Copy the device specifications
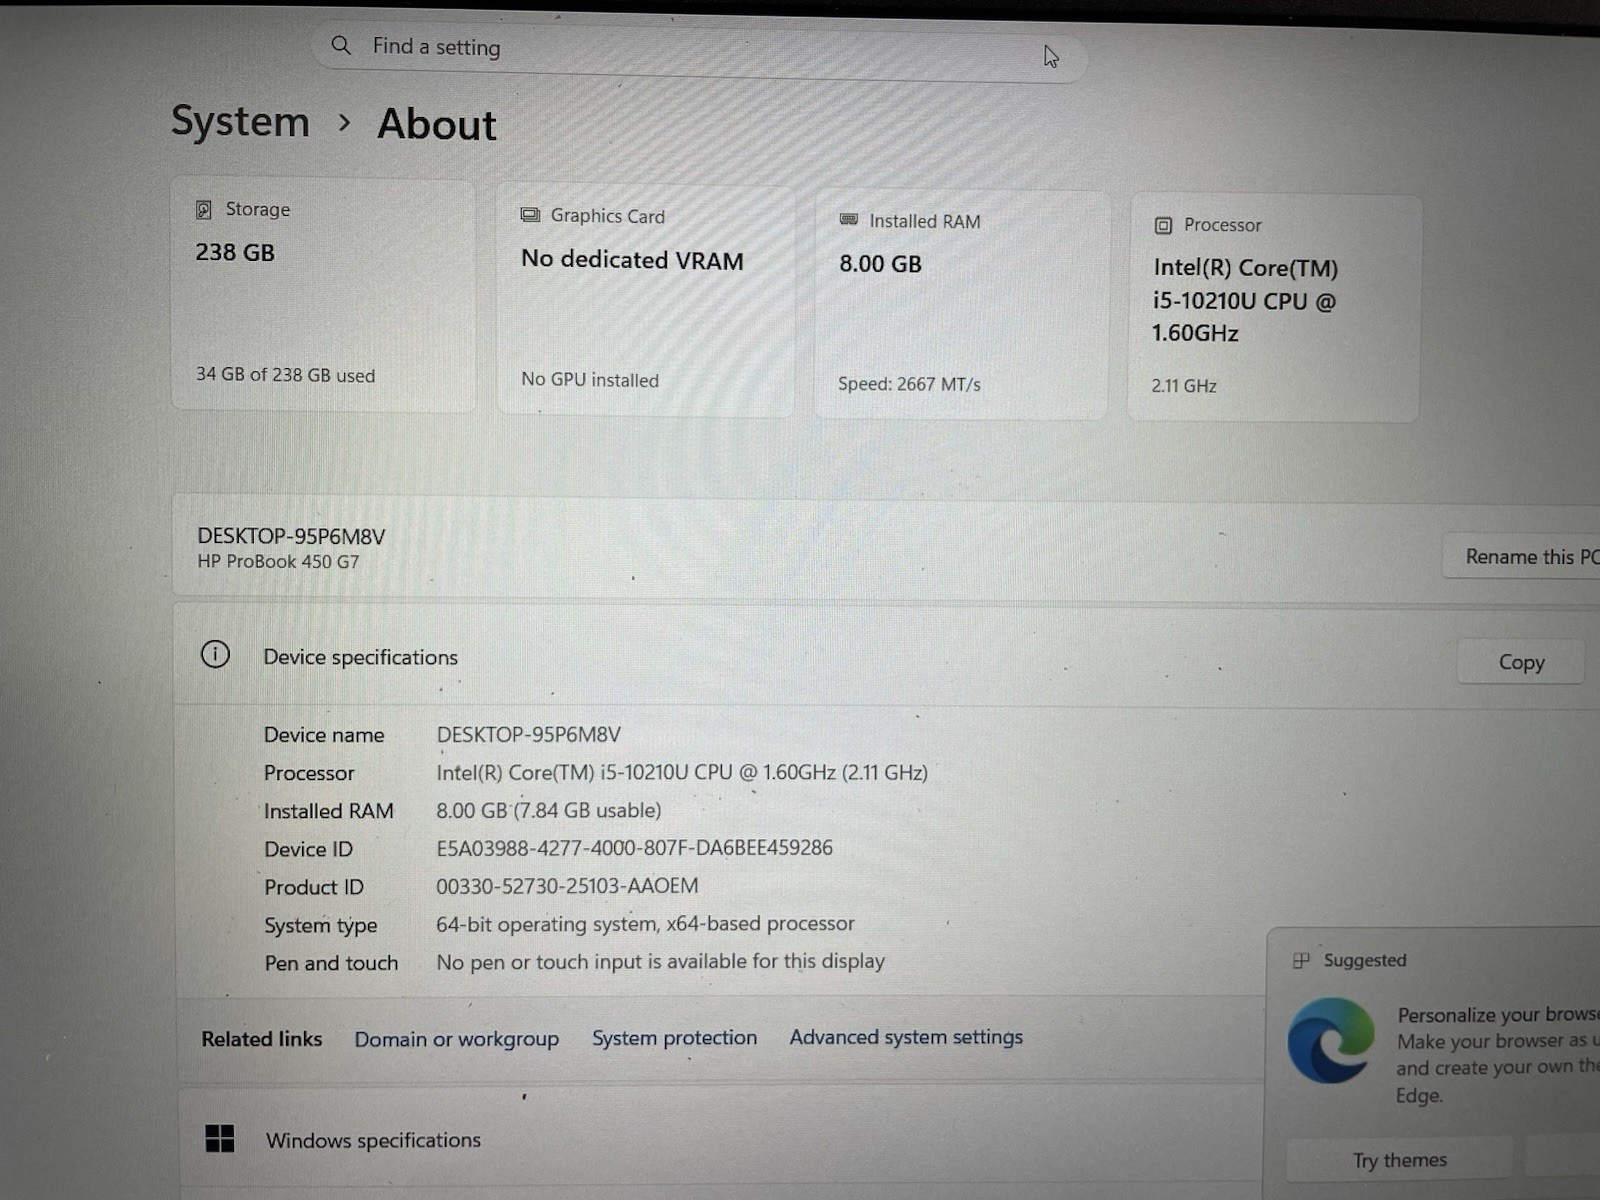Screen dimensions: 1600x1200 coord(1521,662)
